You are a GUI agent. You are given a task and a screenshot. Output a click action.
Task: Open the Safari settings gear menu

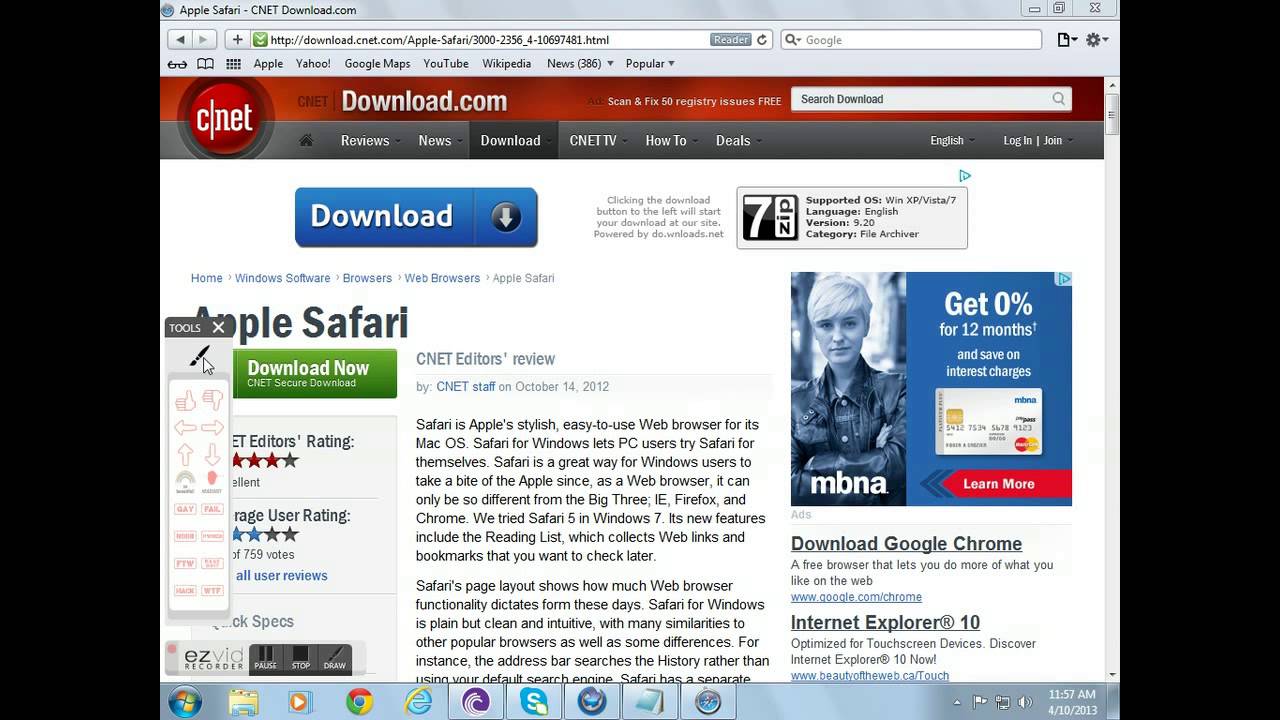[1097, 40]
